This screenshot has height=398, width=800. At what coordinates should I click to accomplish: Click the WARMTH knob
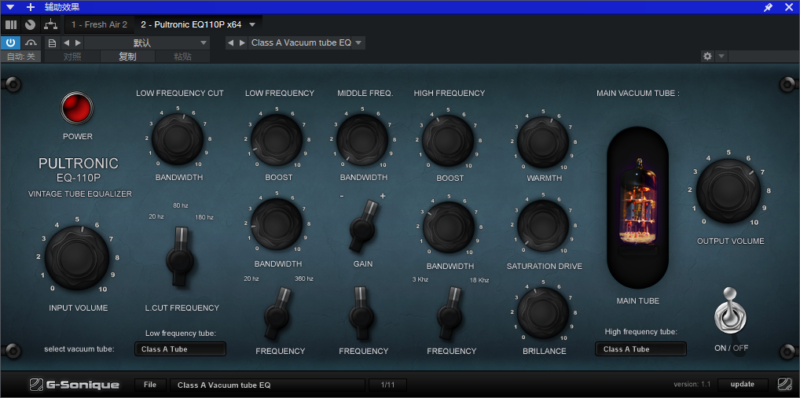click(x=543, y=142)
